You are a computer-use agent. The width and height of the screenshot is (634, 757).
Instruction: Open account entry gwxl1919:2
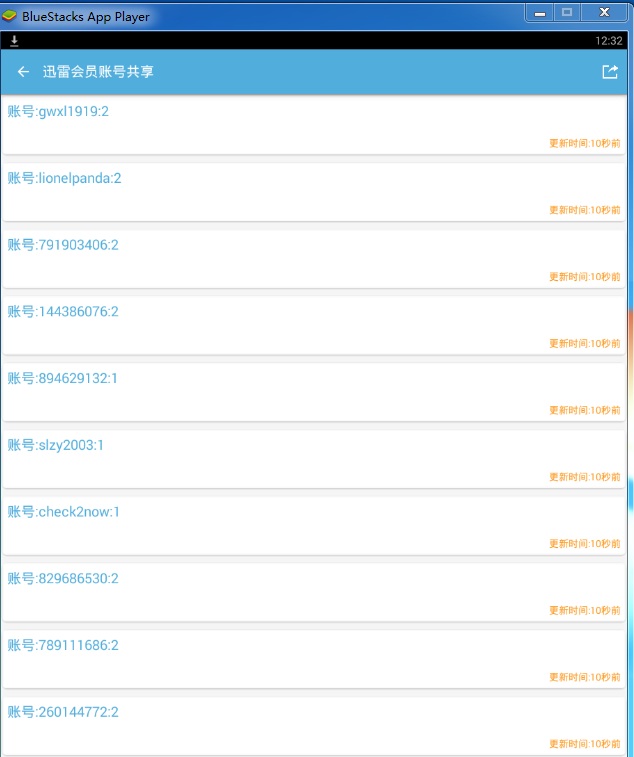click(314, 125)
